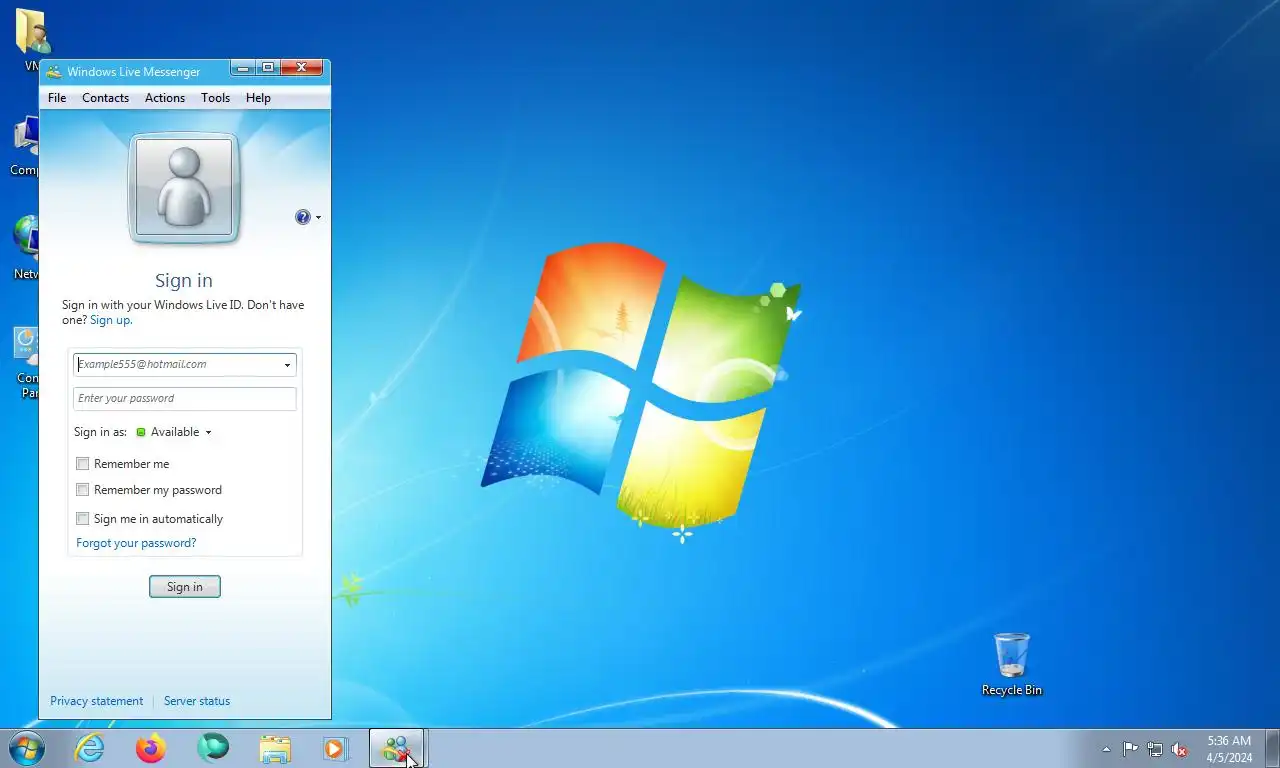Maximize the Windows Live Messenger window

tap(268, 68)
